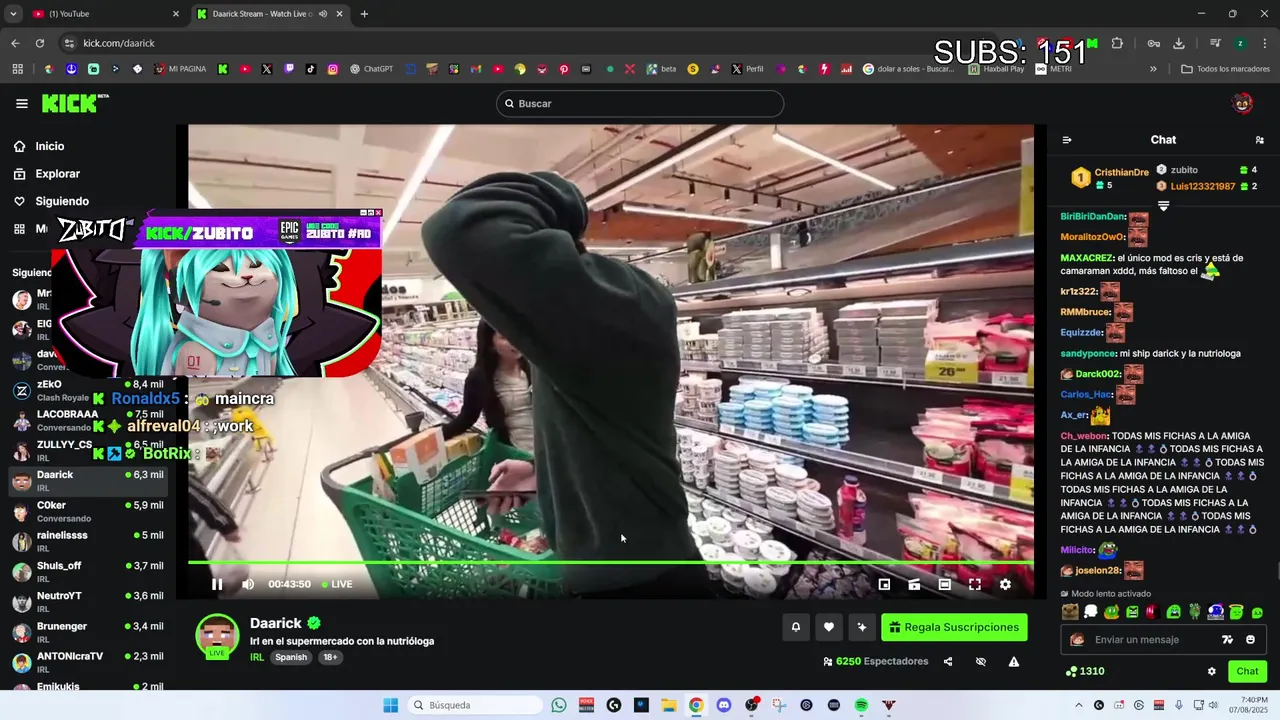Viewport: 1280px width, 720px height.
Task: Open the C0ker channel in the sidebar
Action: (88, 511)
